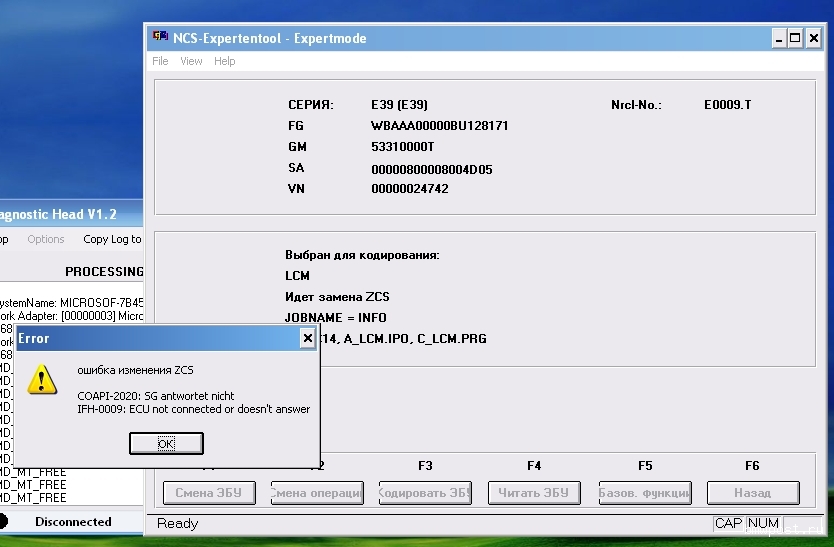Open Copy Log to menu in Diagnostic Head

coord(112,239)
